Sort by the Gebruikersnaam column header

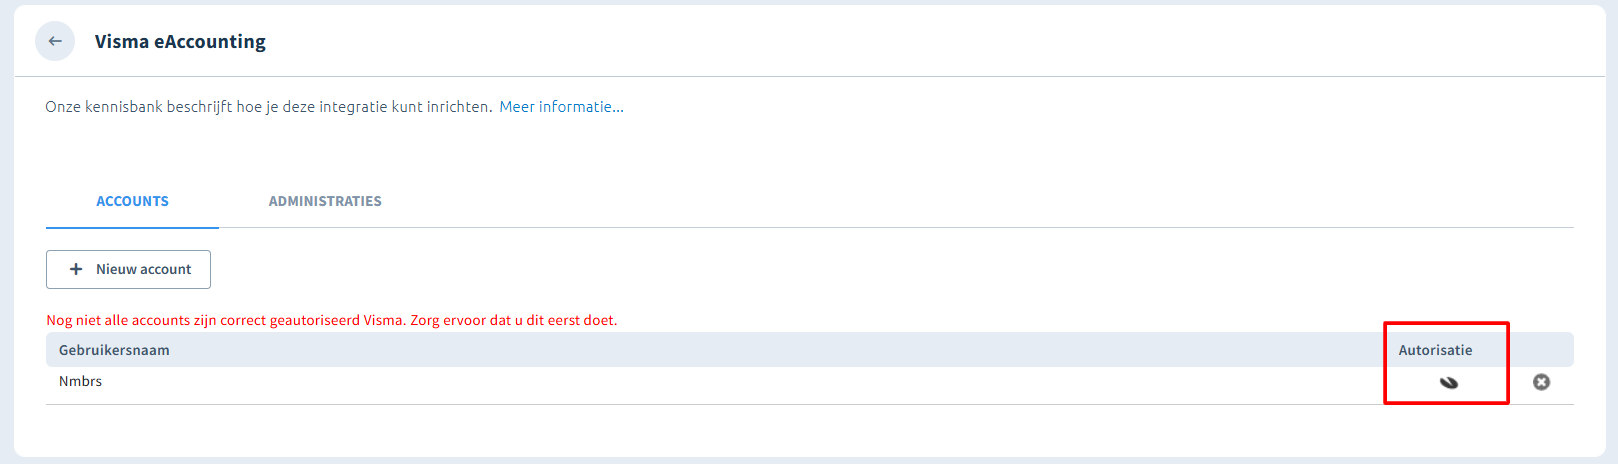114,350
